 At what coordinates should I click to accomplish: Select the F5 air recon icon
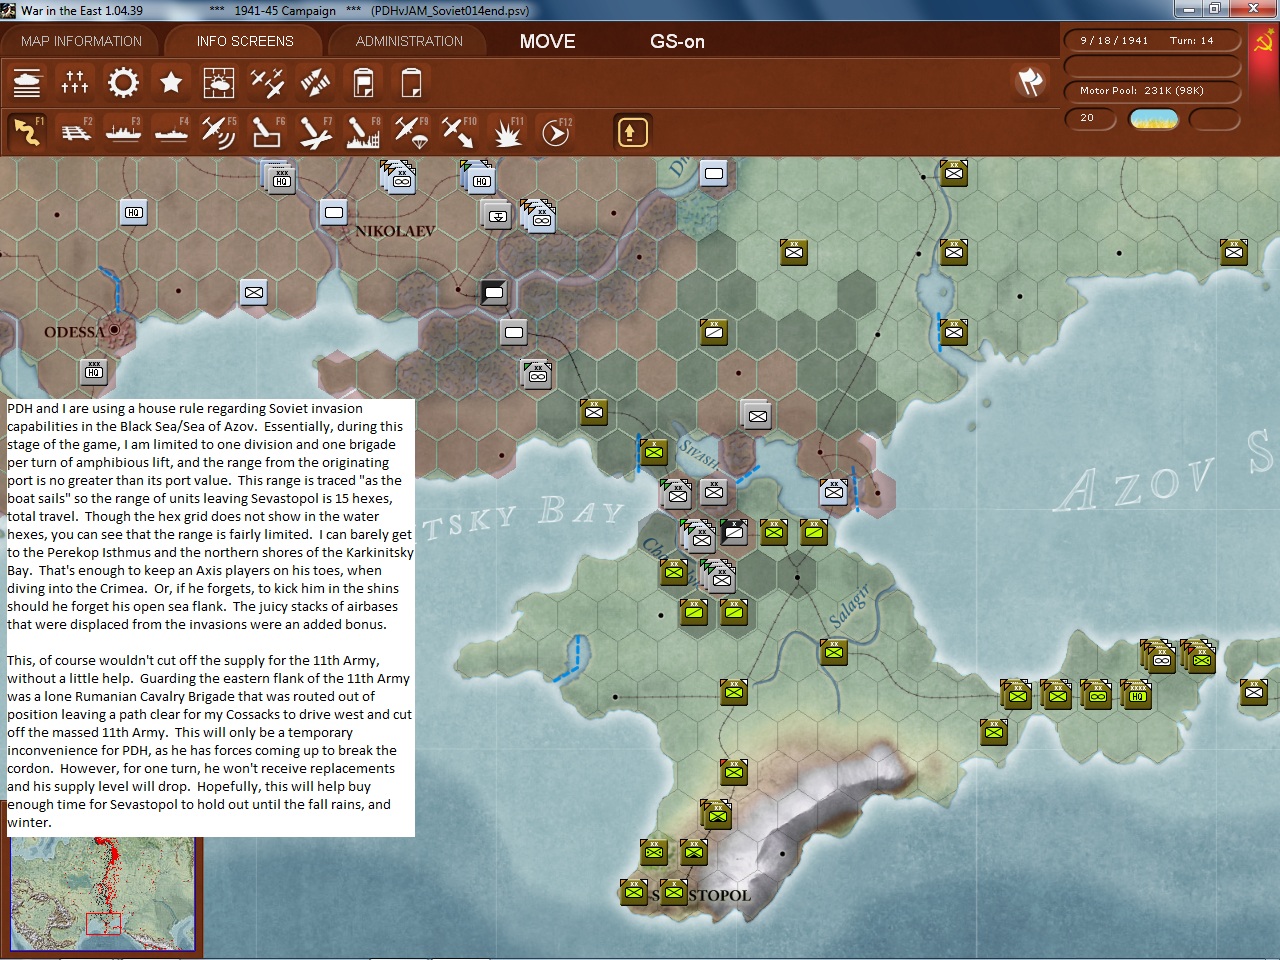(x=219, y=132)
